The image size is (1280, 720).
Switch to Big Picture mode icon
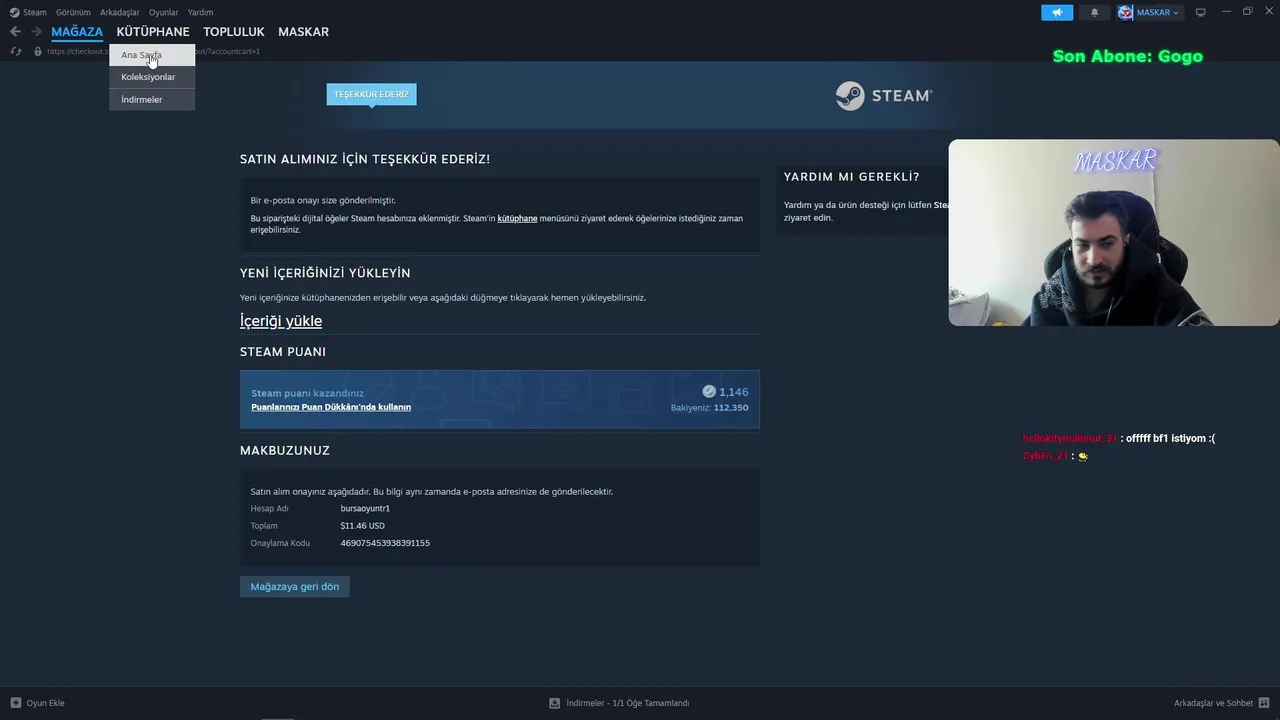1201,12
